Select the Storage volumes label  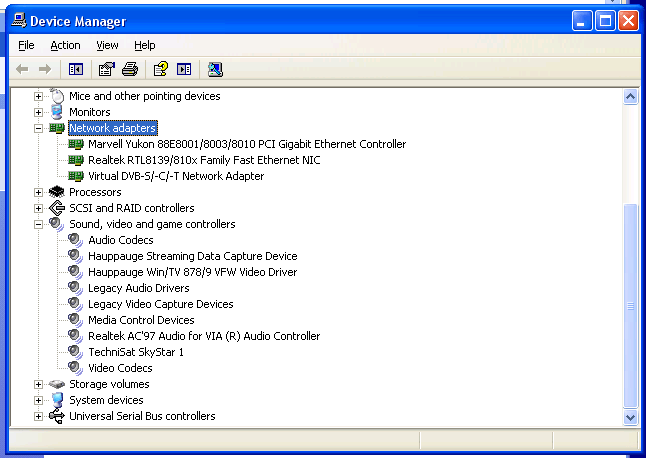(x=109, y=384)
